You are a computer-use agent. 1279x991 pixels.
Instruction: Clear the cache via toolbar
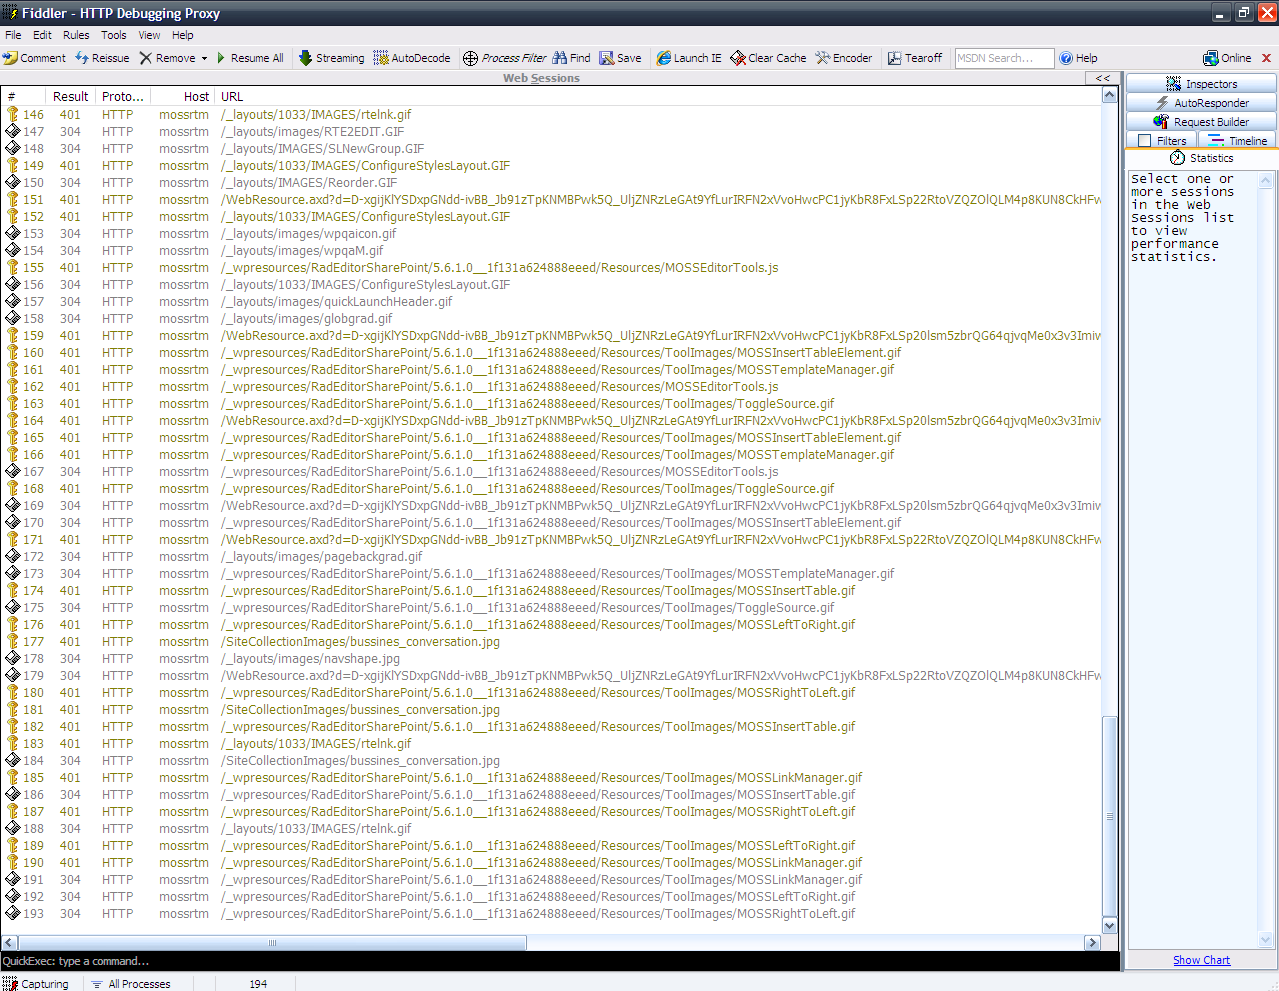pyautogui.click(x=768, y=58)
